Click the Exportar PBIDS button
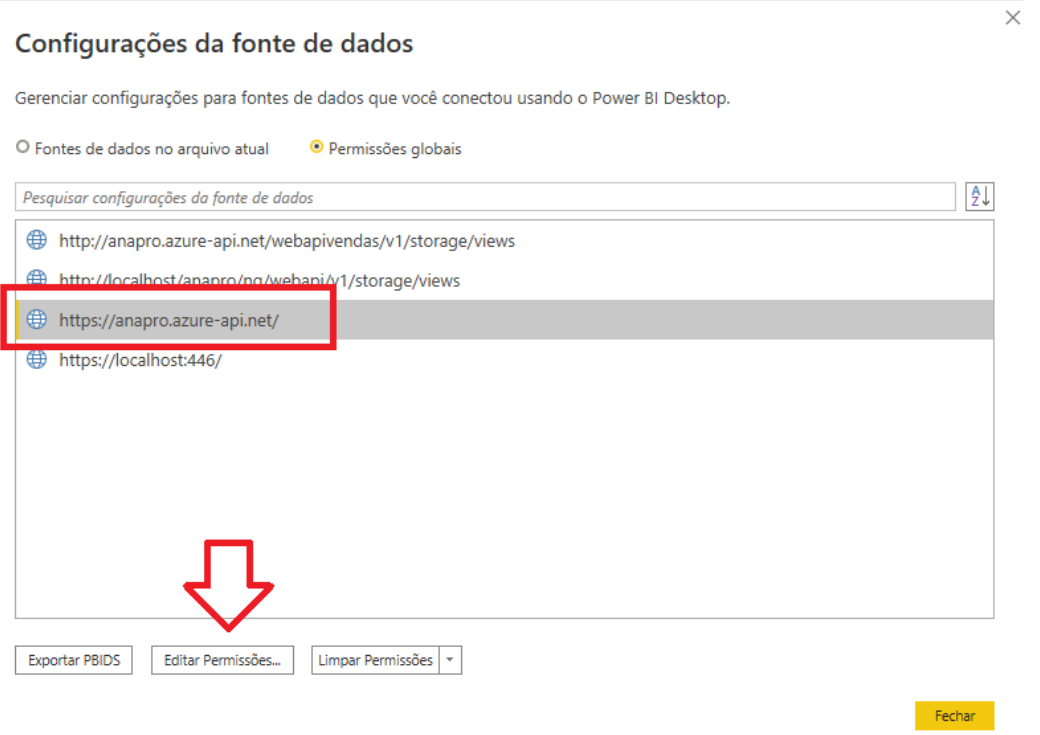The height and width of the screenshot is (735, 1040). pos(74,660)
